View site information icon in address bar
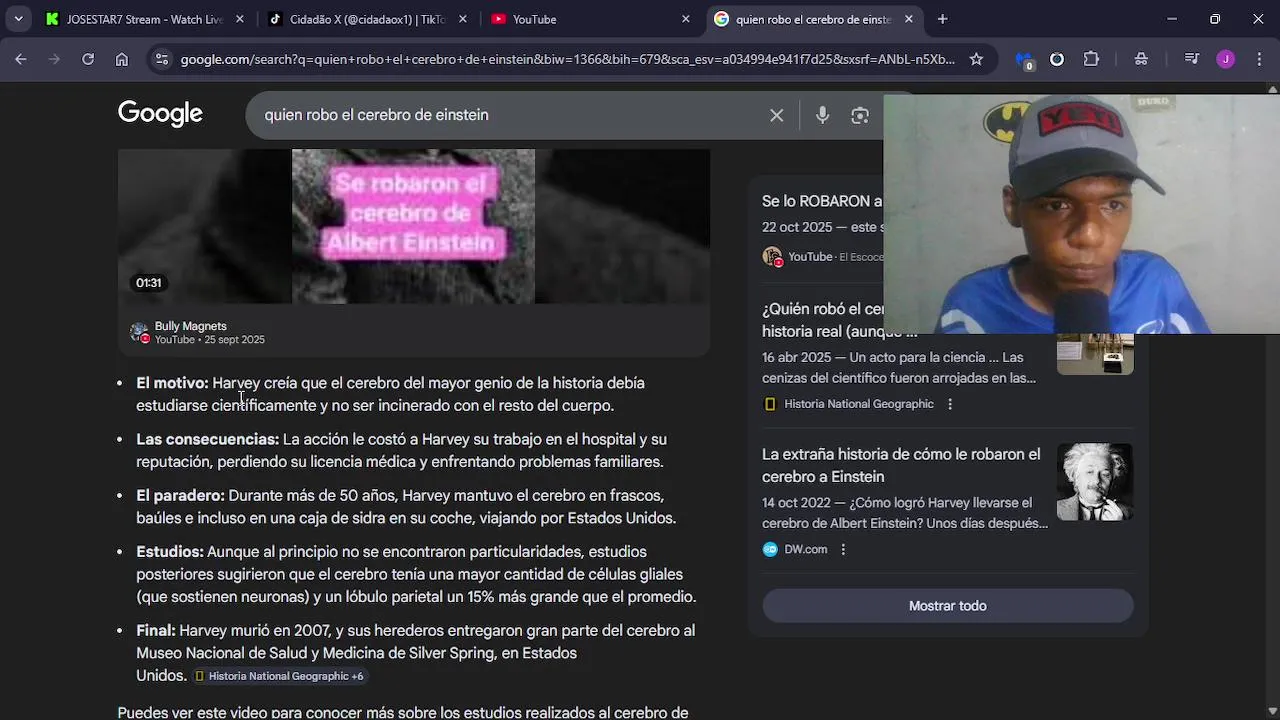Image resolution: width=1280 pixels, height=720 pixels. coord(162,59)
